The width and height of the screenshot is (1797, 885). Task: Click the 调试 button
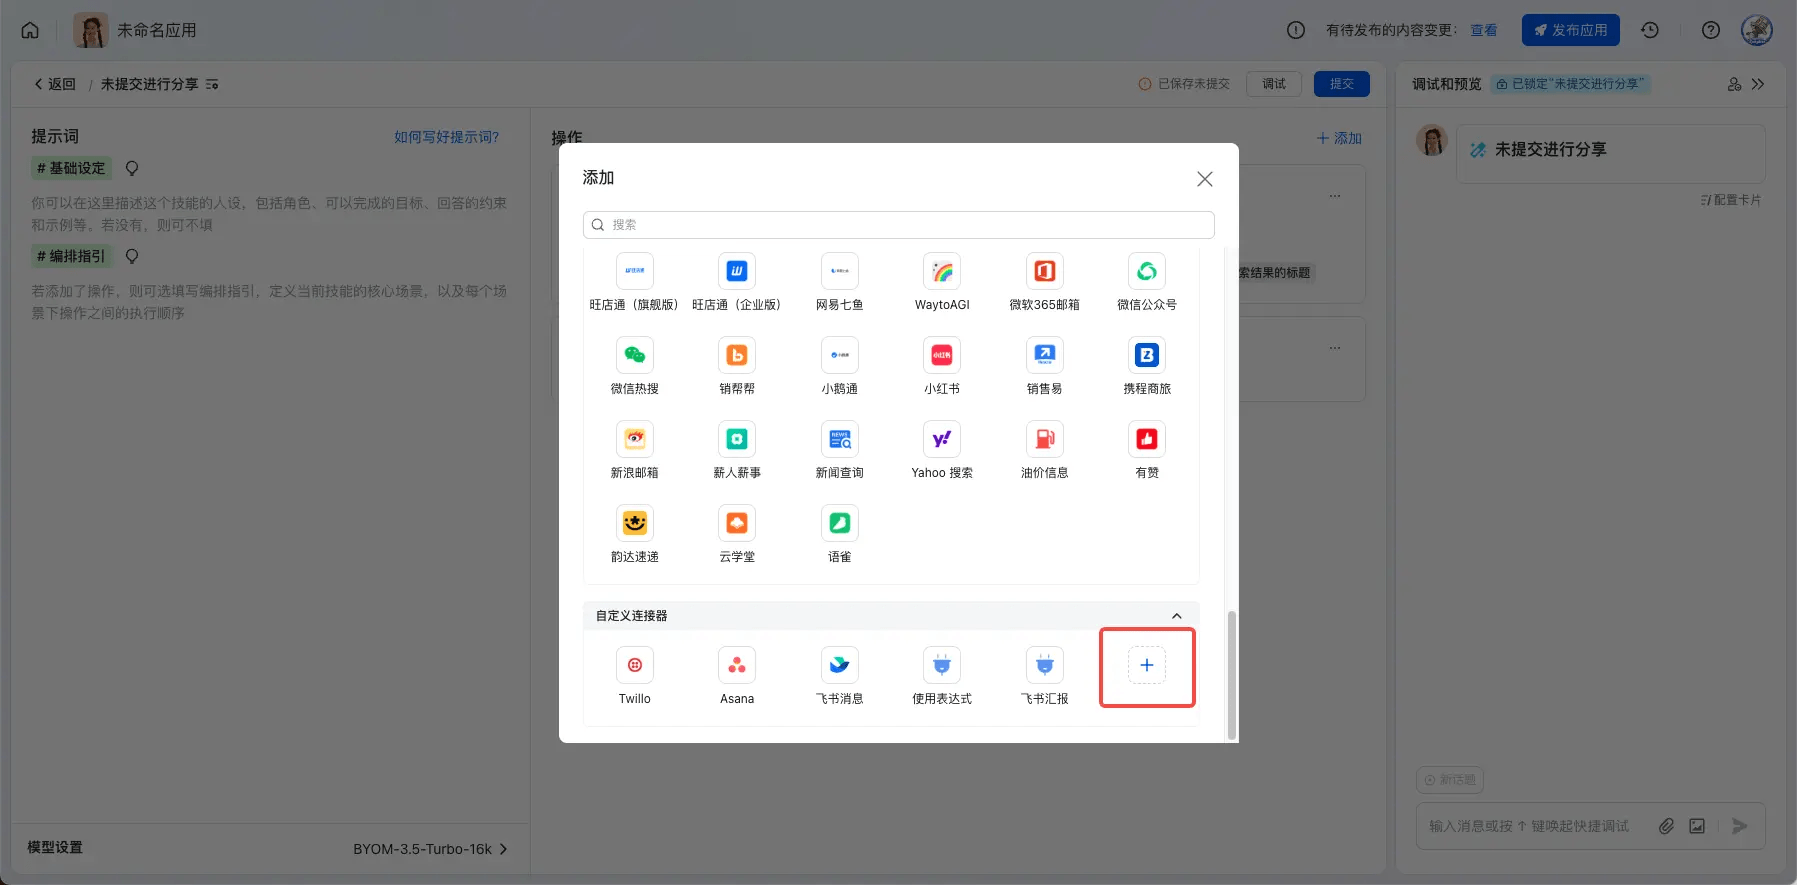[x=1274, y=84]
